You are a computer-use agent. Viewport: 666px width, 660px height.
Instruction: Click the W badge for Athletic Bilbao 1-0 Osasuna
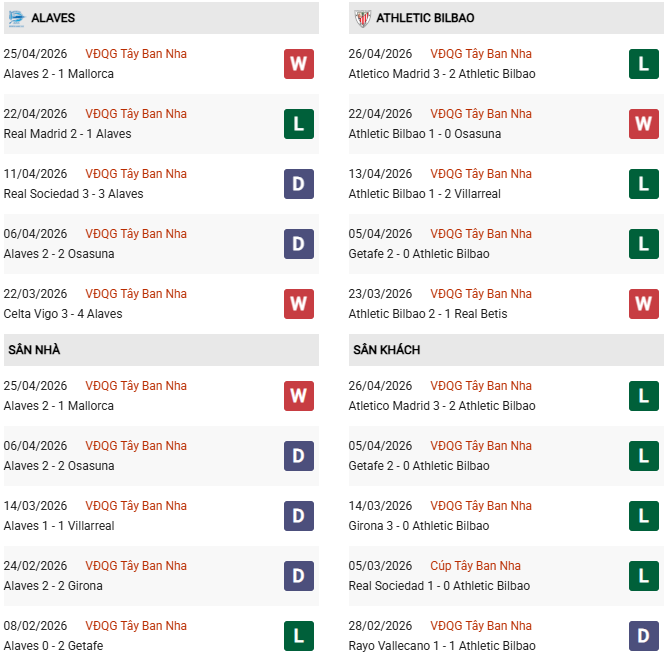(643, 124)
